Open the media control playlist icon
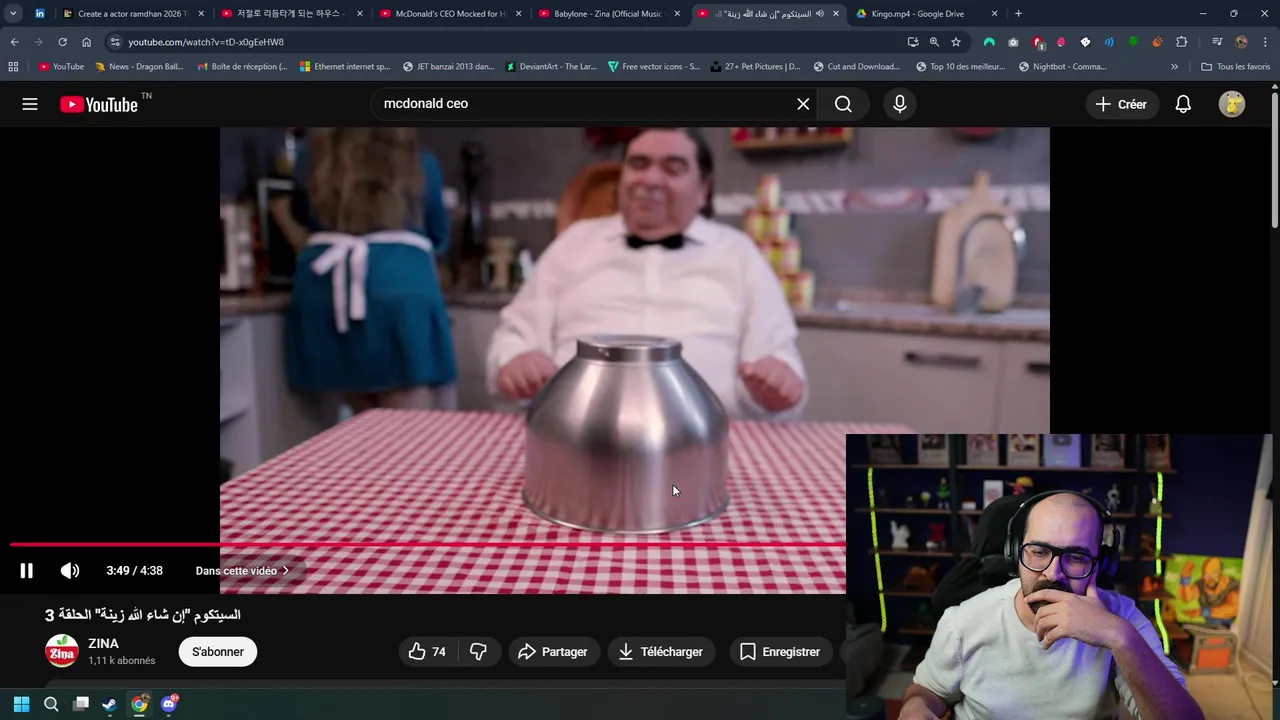The image size is (1280, 720). [1216, 42]
